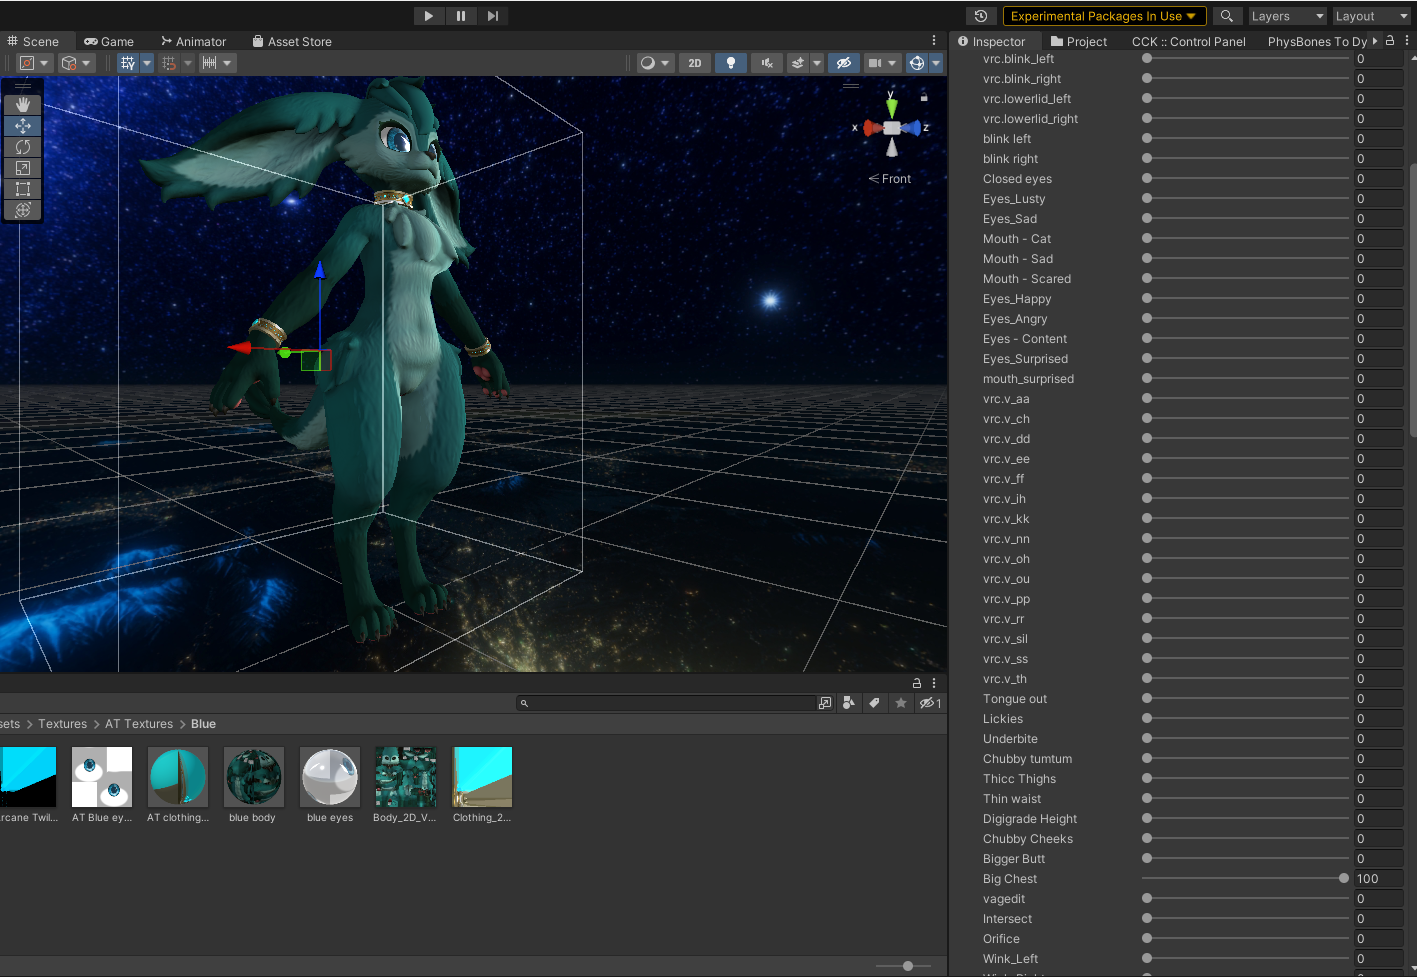The width and height of the screenshot is (1417, 977).
Task: Toggle scene effects layers icon
Action: [798, 63]
